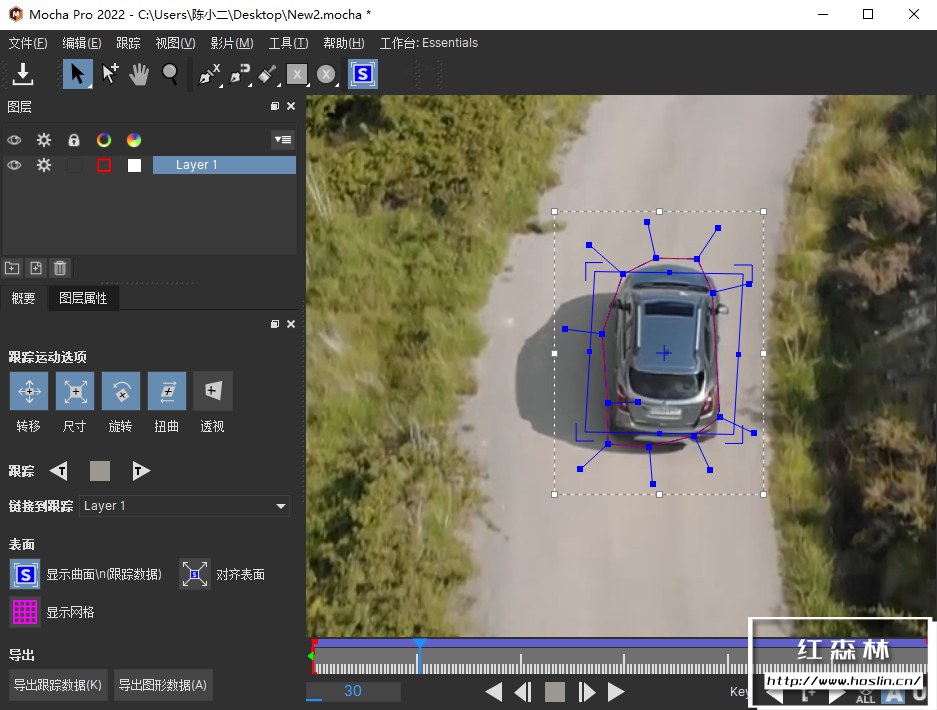Viewport: 937px width, 710px height.
Task: Select the Add Point arrow-plus tool
Action: pos(110,73)
